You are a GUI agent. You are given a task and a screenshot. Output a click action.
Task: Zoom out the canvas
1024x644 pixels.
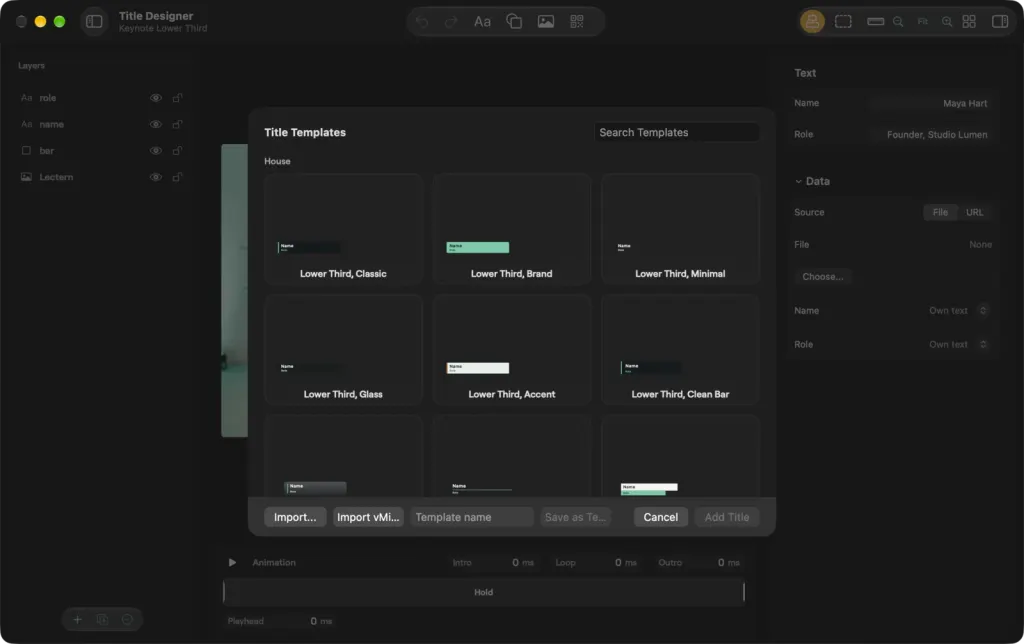click(898, 22)
